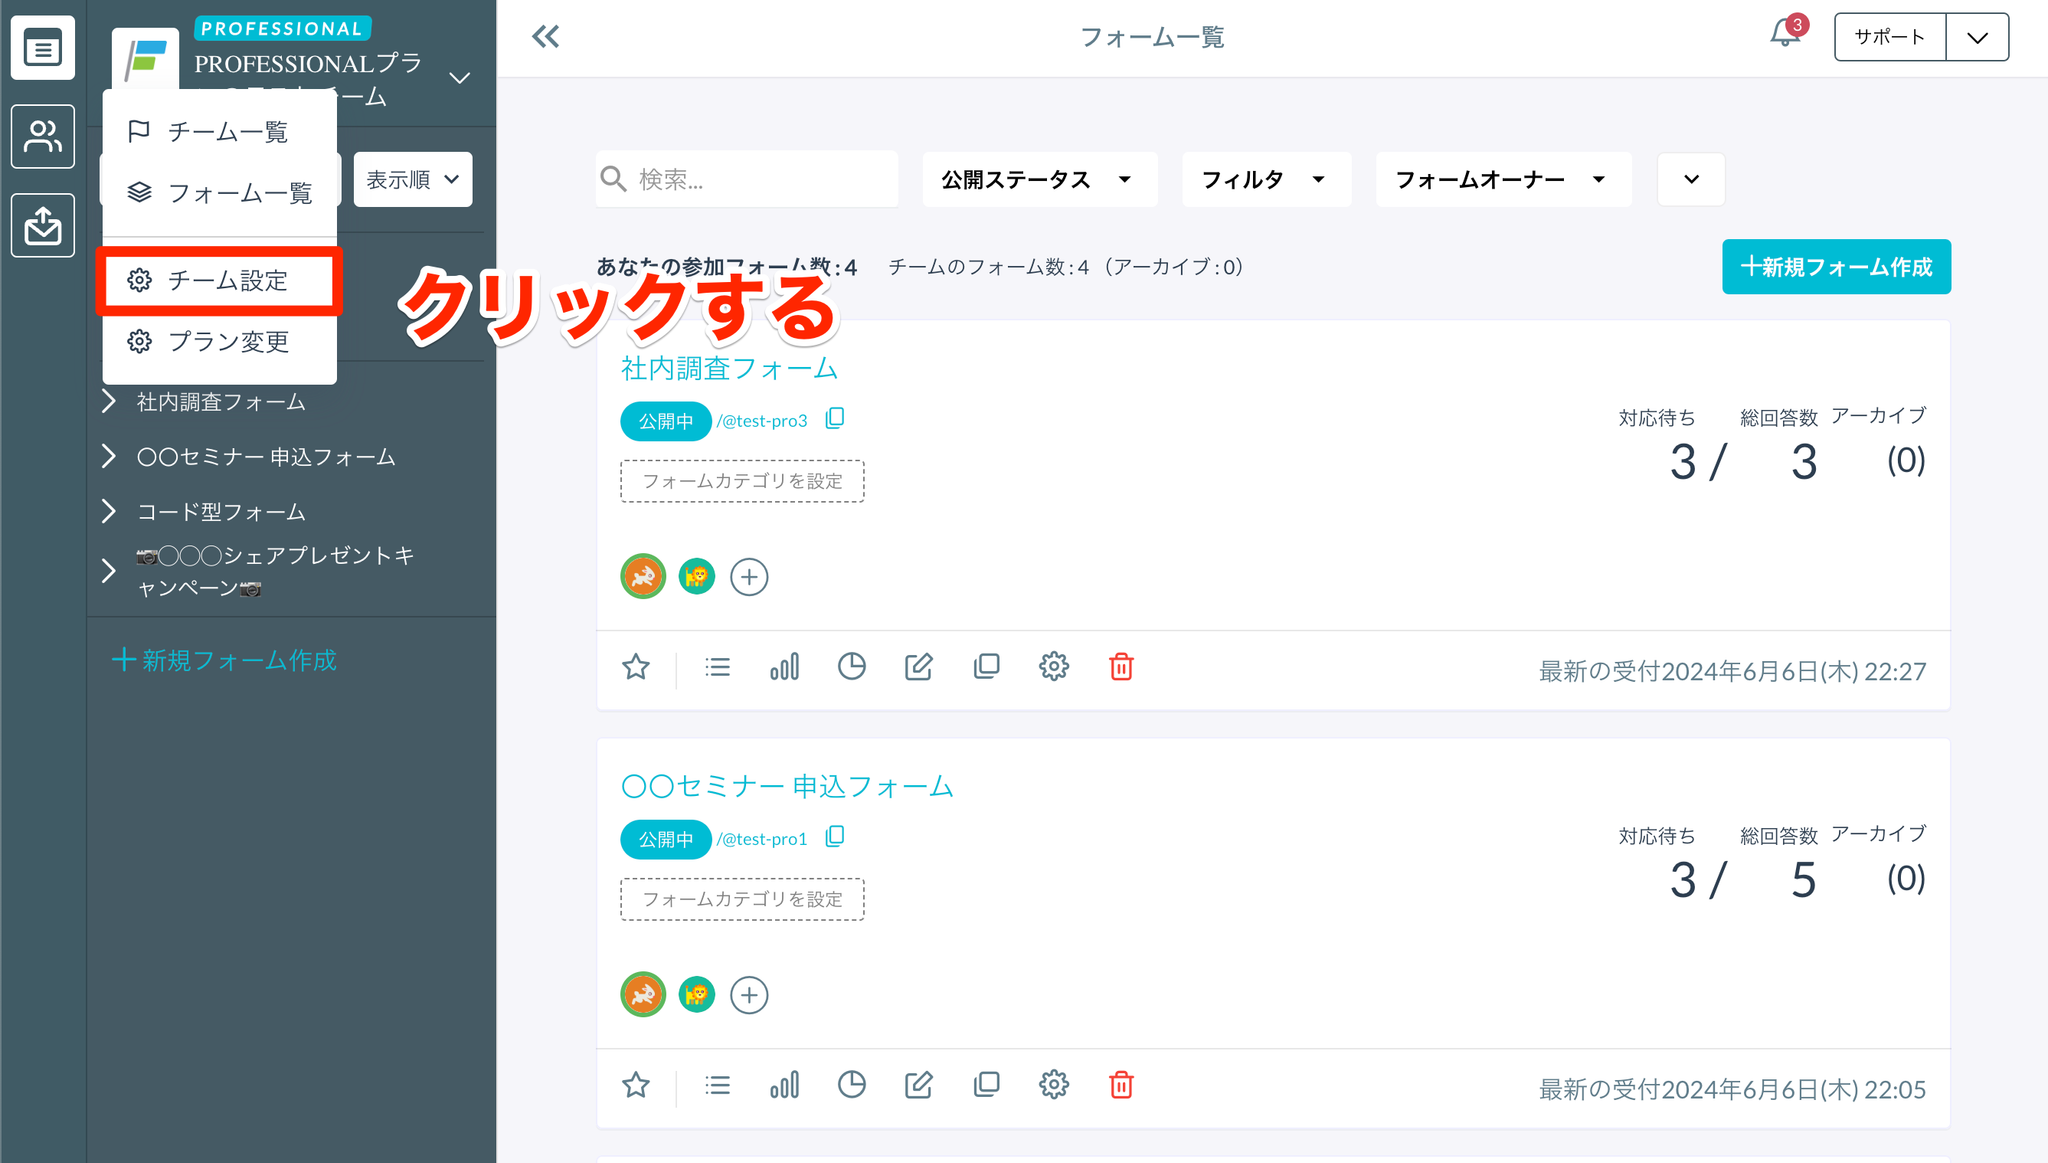This screenshot has height=1163, width=2048.
Task: Open the フォームオーナー dropdown
Action: [x=1502, y=180]
